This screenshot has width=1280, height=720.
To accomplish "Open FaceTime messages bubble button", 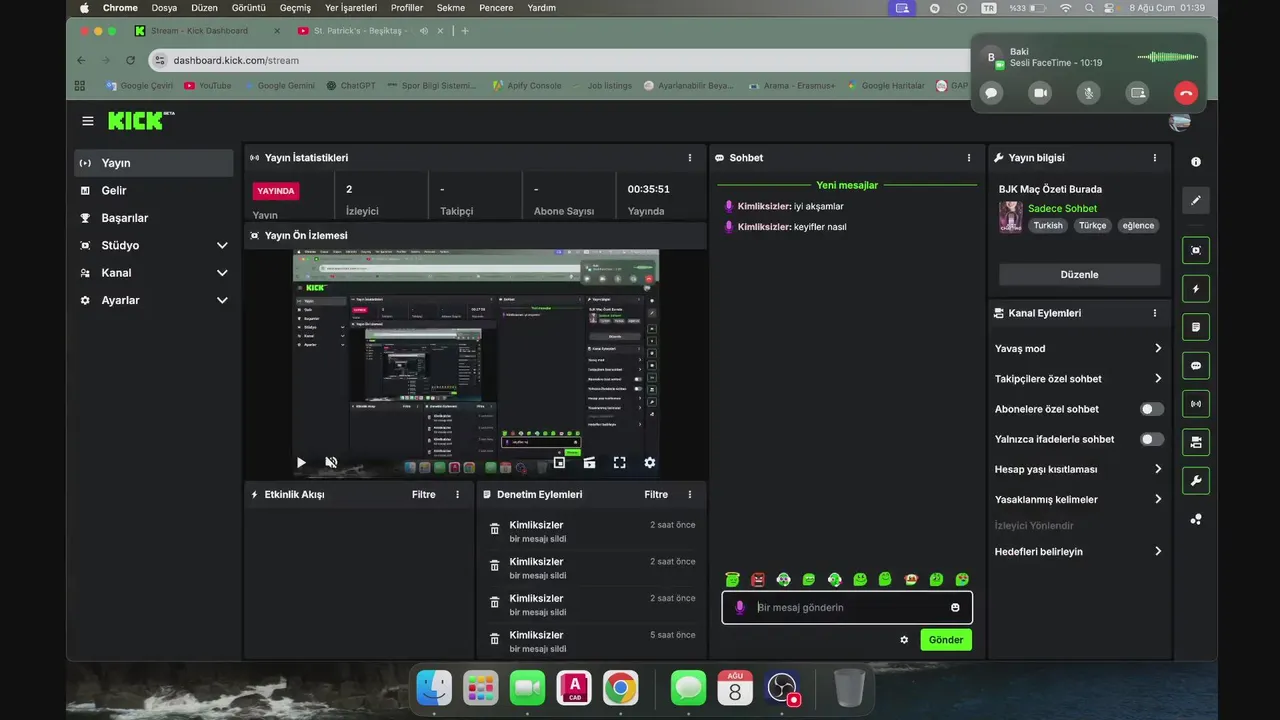I will (x=992, y=93).
